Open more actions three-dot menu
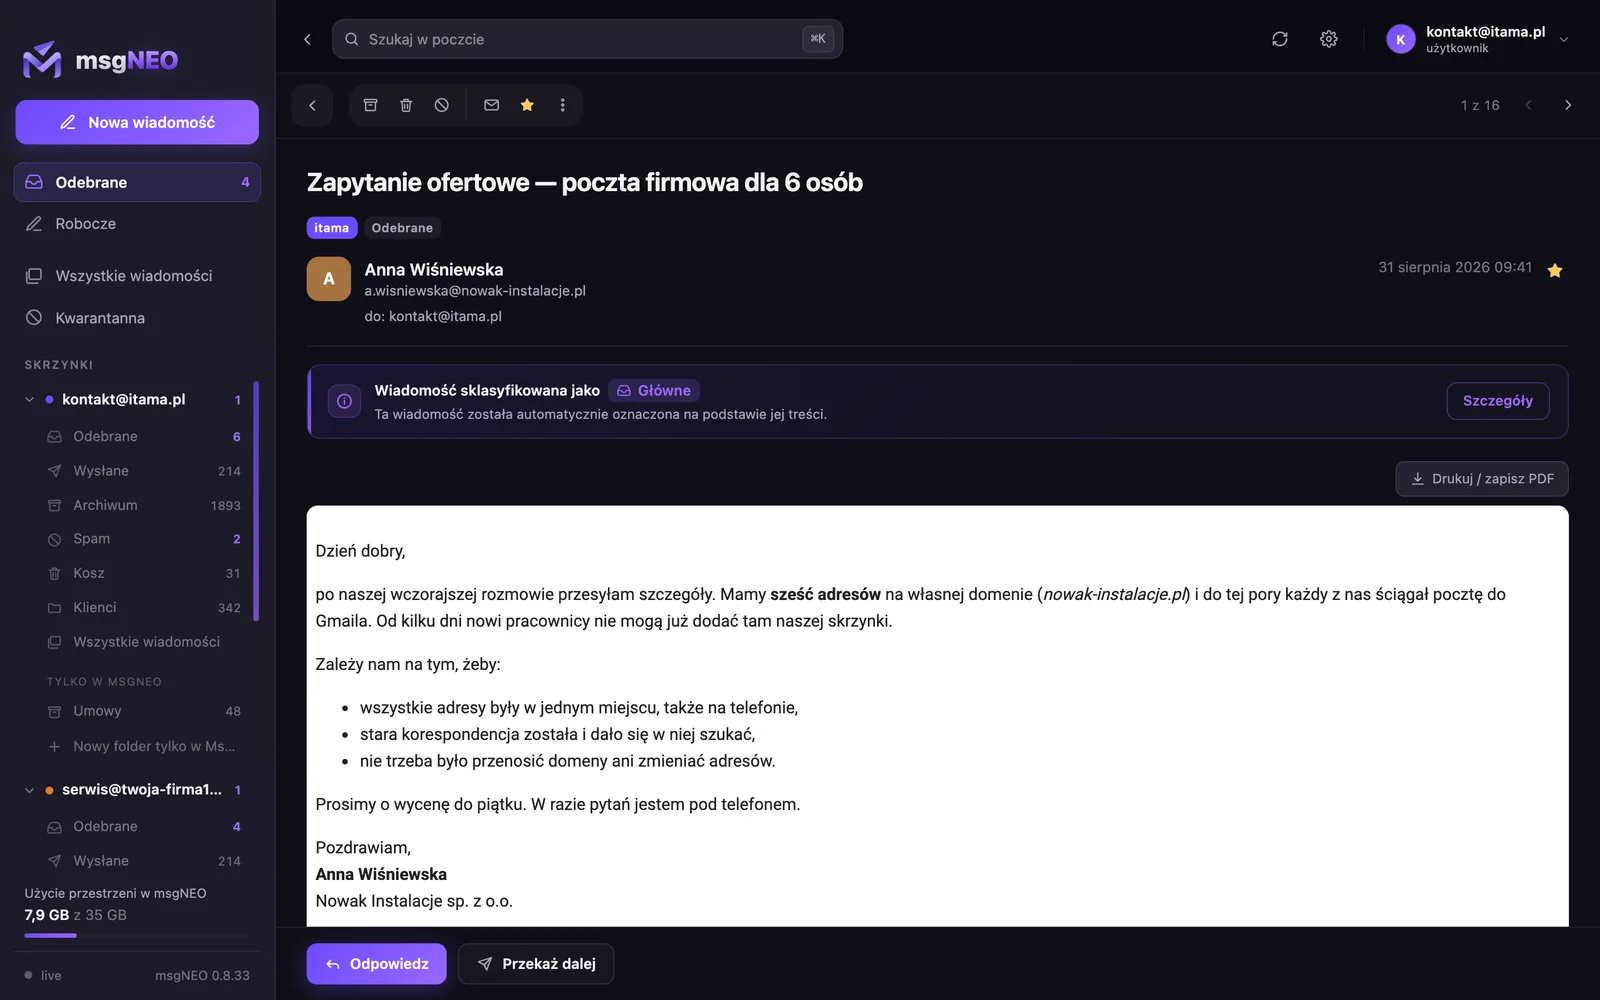This screenshot has width=1600, height=1000. coord(563,105)
